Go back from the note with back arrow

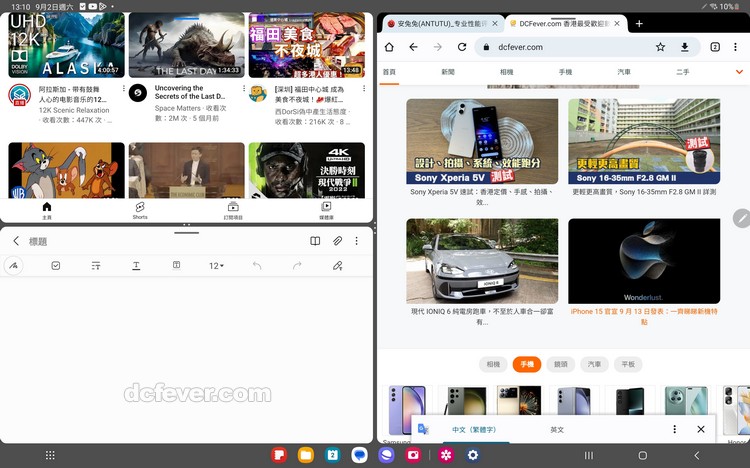coord(16,241)
